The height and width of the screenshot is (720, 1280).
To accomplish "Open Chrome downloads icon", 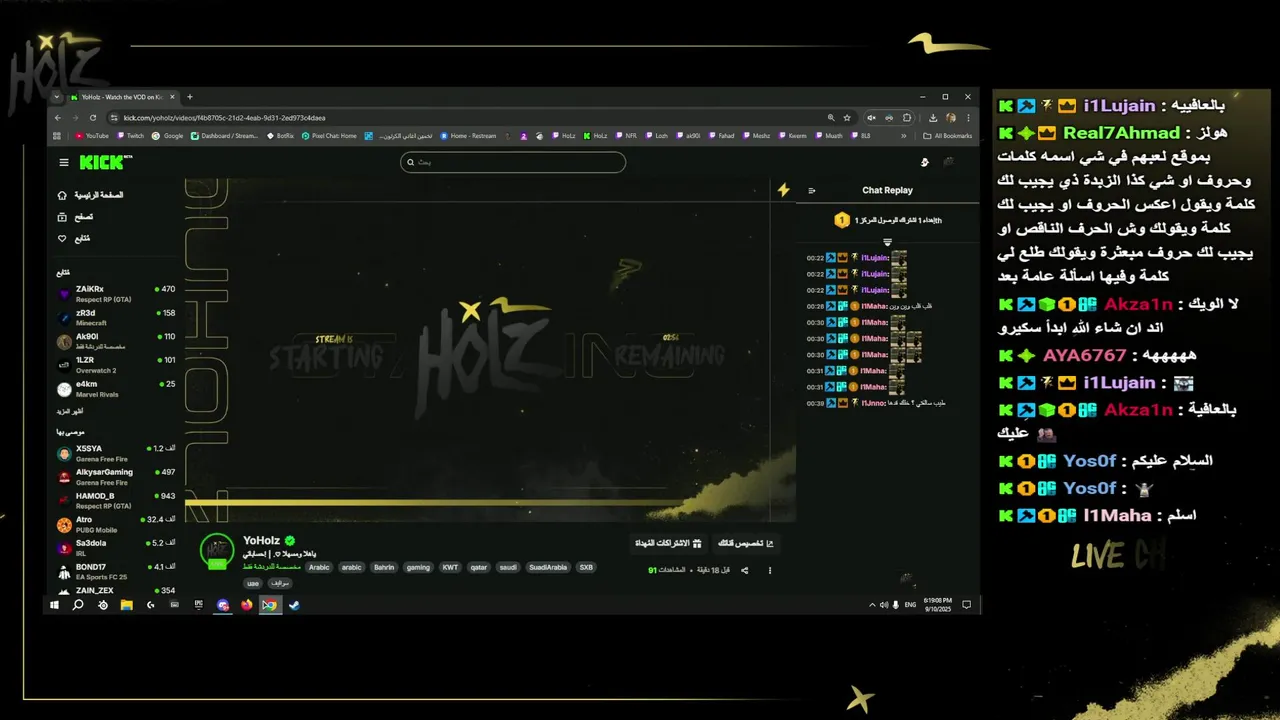I will (933, 117).
